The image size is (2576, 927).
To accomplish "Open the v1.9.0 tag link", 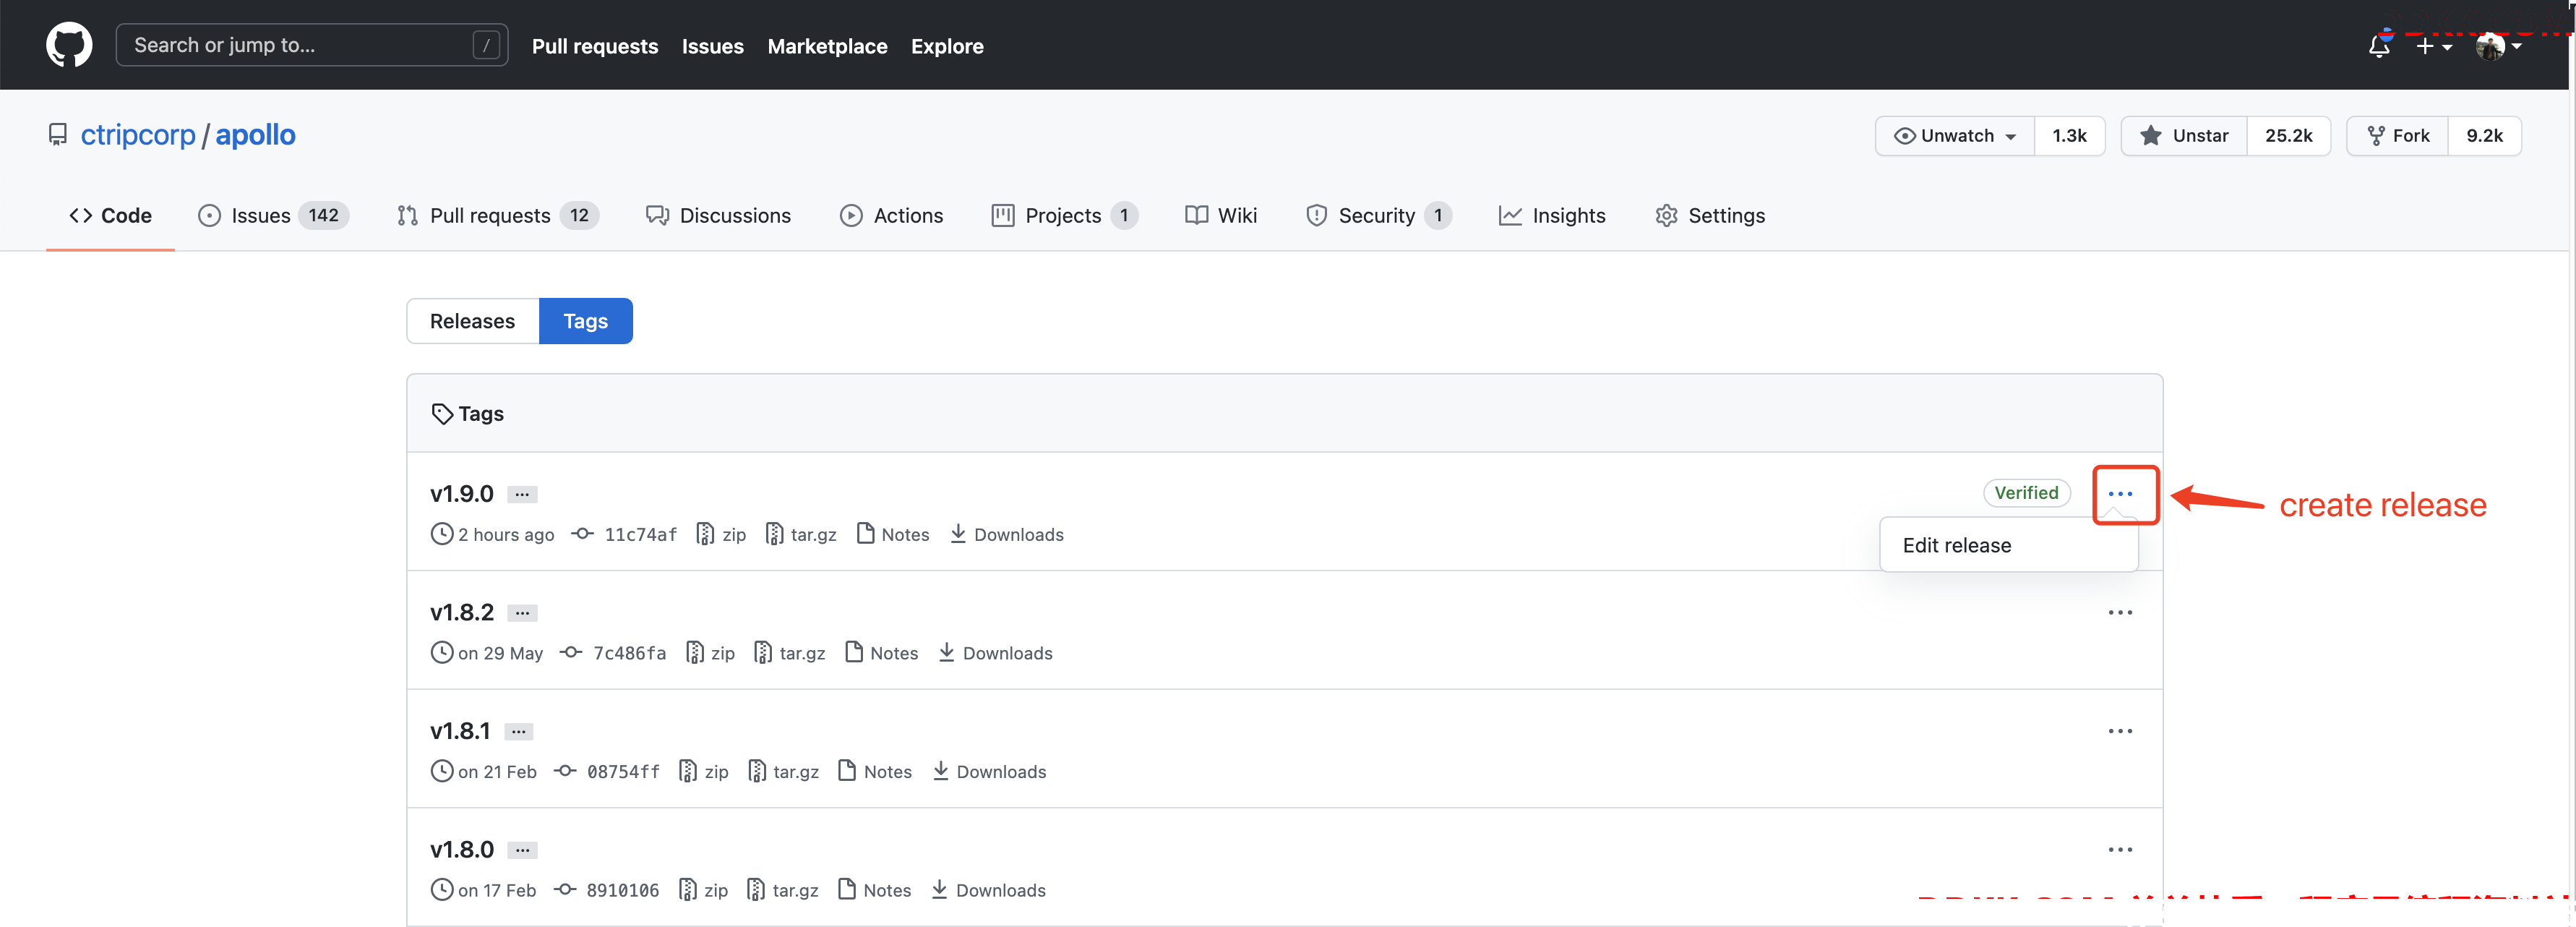I will [461, 494].
